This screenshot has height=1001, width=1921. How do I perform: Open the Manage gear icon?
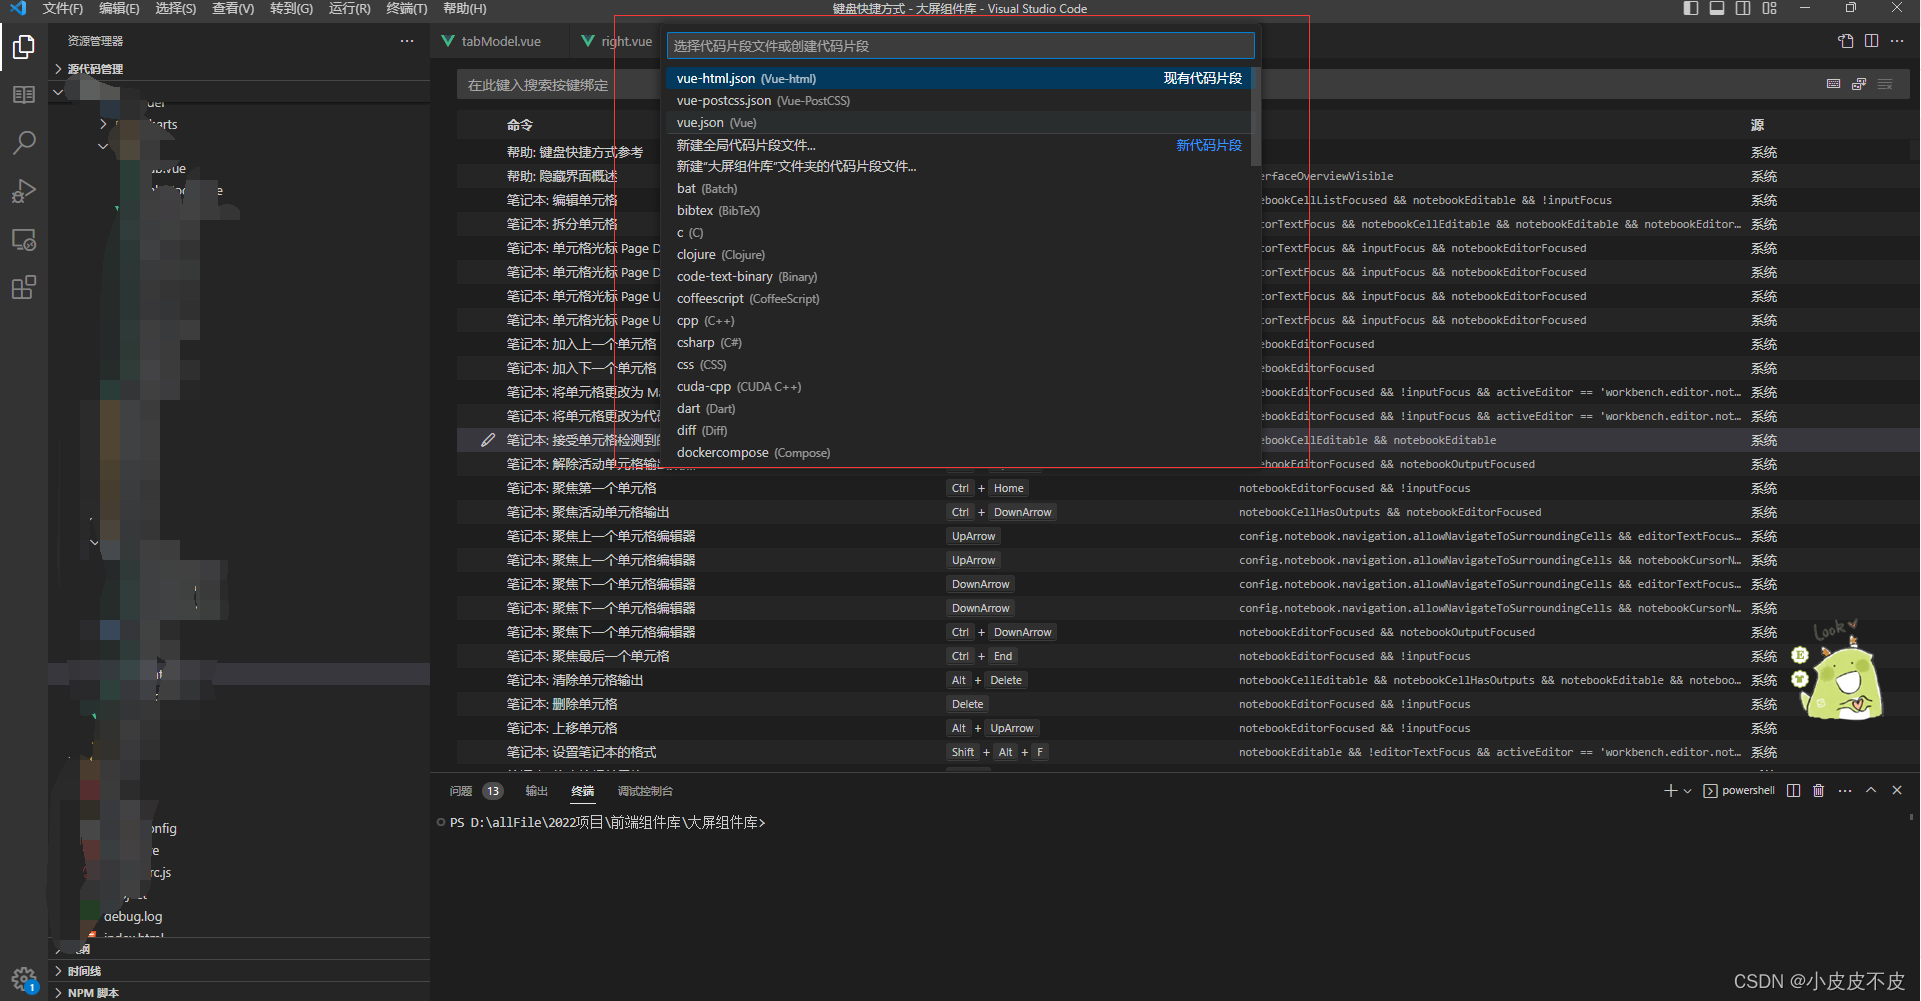pos(24,978)
